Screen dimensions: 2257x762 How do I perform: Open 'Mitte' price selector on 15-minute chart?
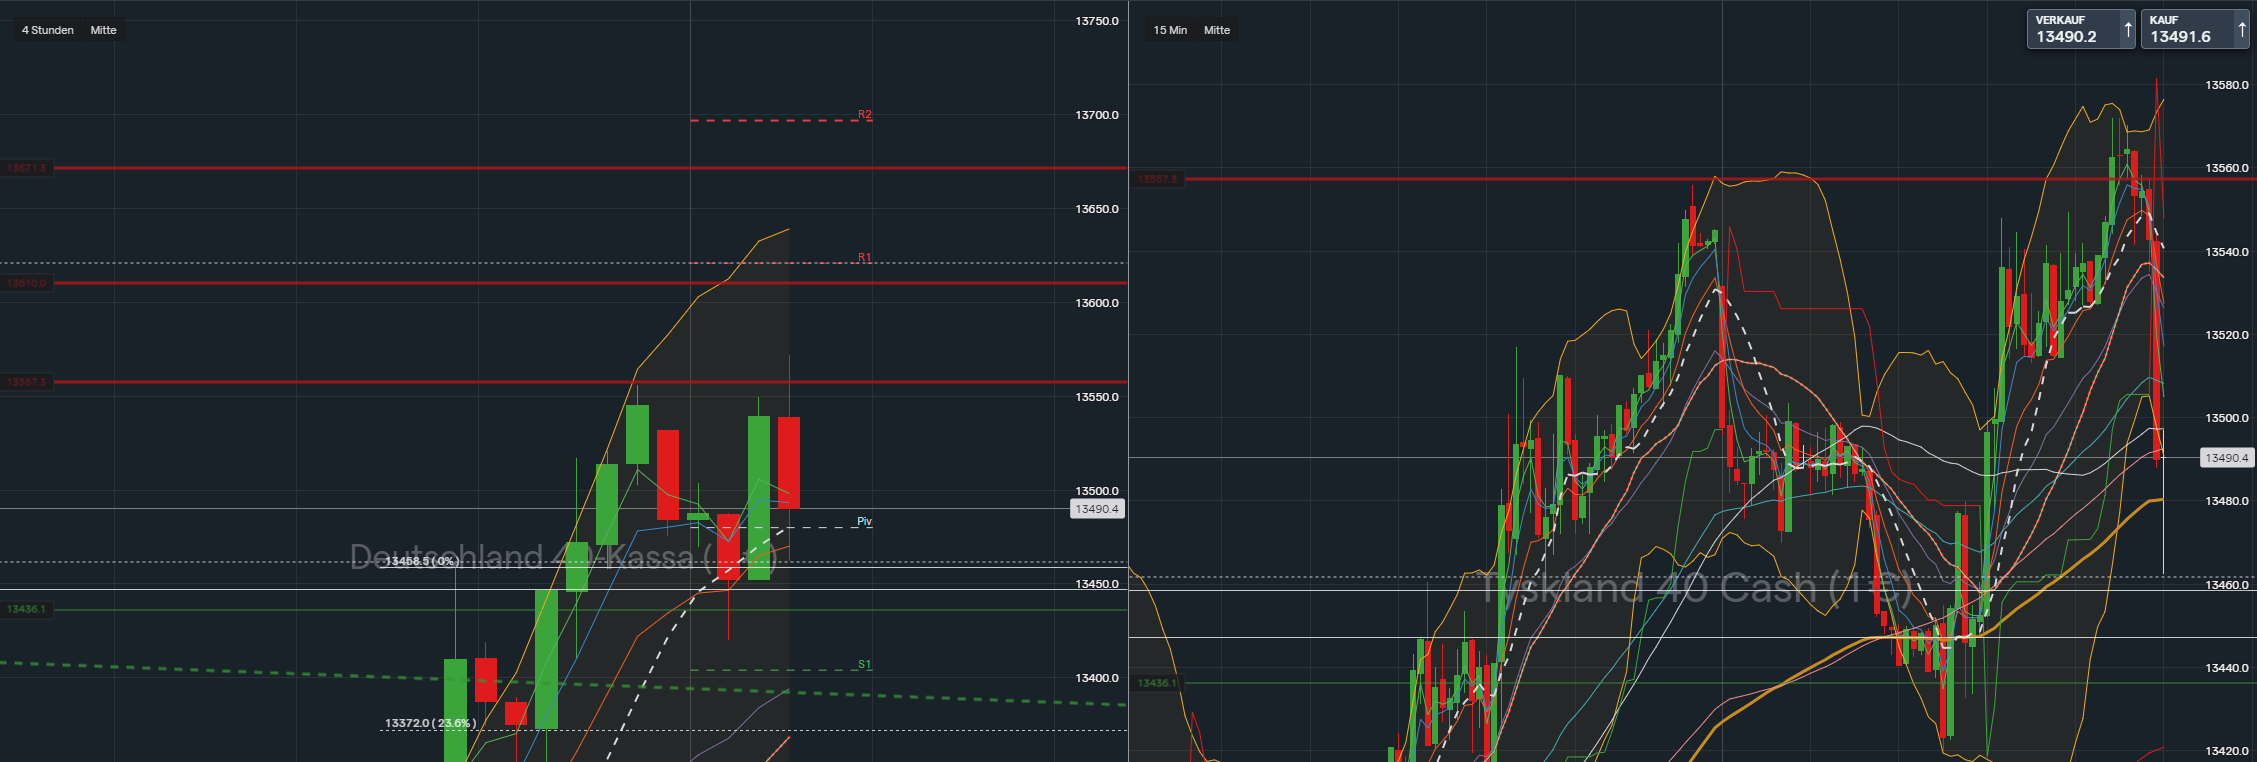coord(1217,30)
